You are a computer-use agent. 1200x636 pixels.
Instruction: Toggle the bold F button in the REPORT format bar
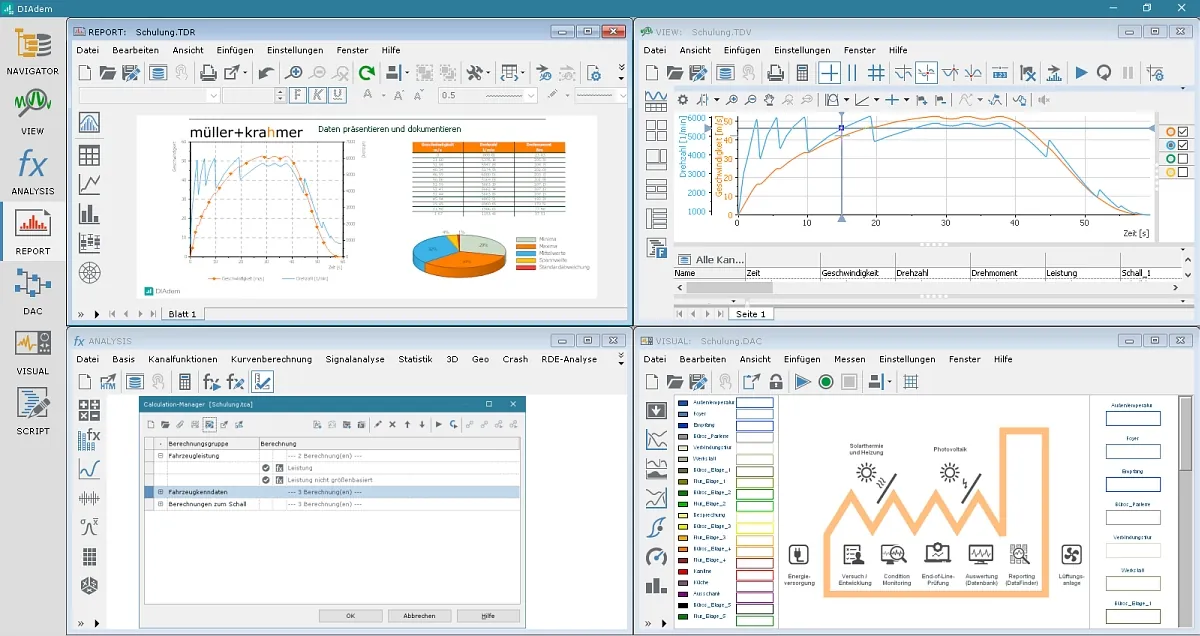pos(297,95)
